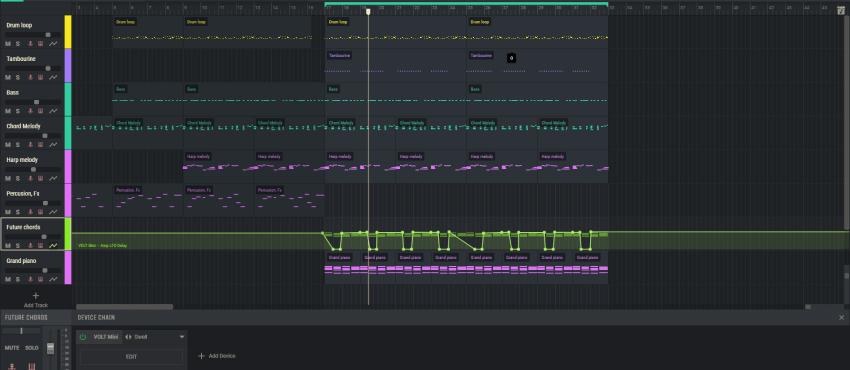850x370 pixels.
Task: Click Add Device in the device chain
Action: 217,356
